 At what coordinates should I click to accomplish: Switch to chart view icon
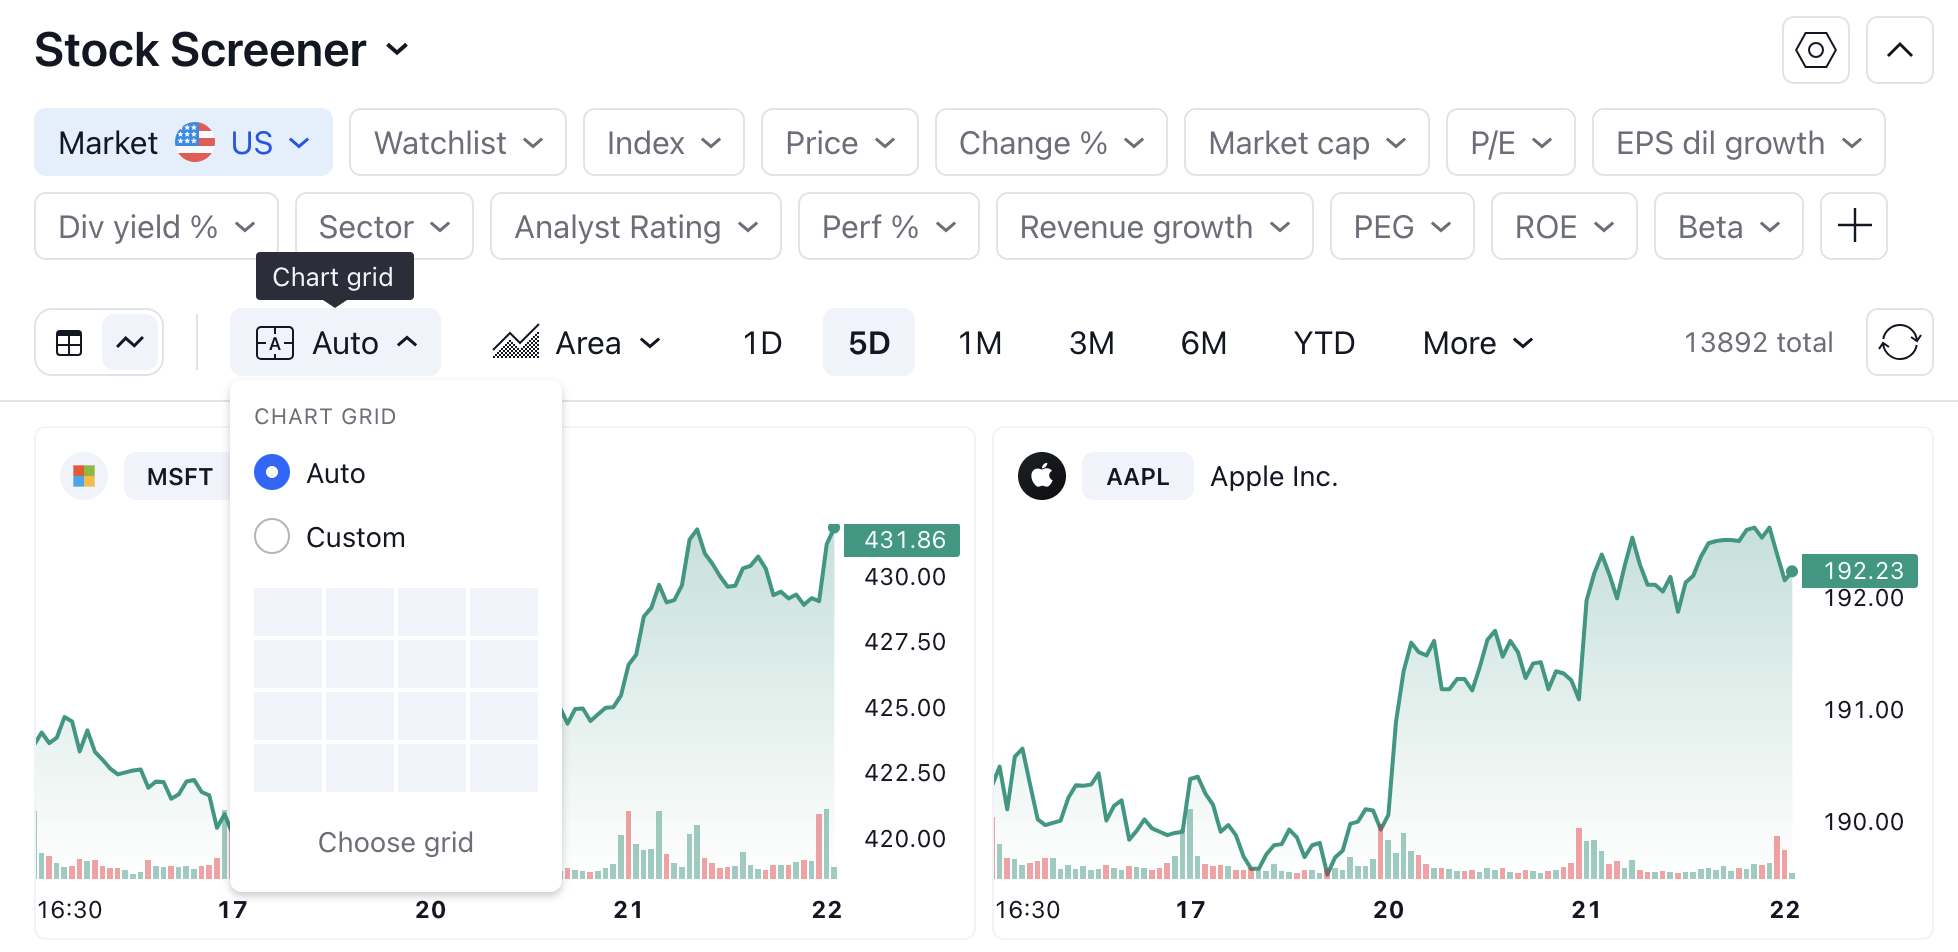(130, 343)
